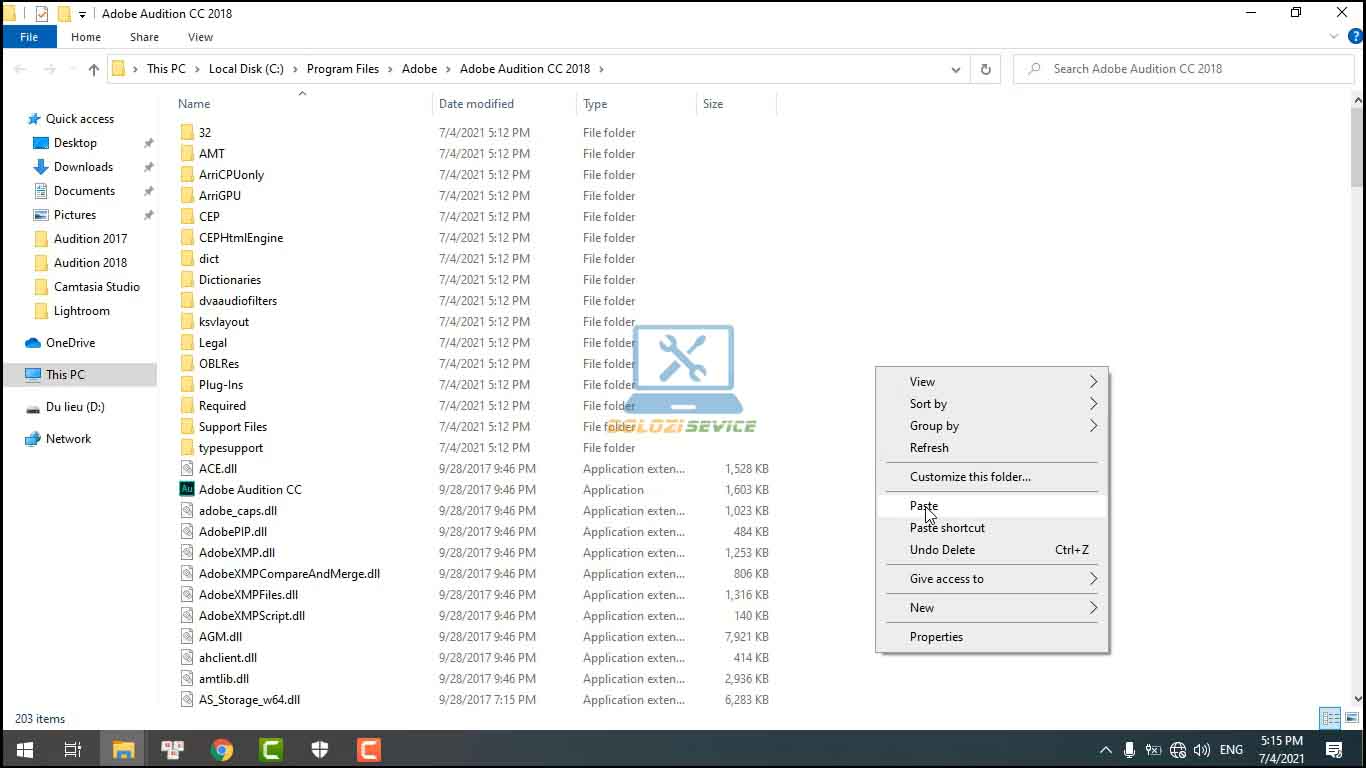Click the Refresh button beside the address bar

pos(985,69)
